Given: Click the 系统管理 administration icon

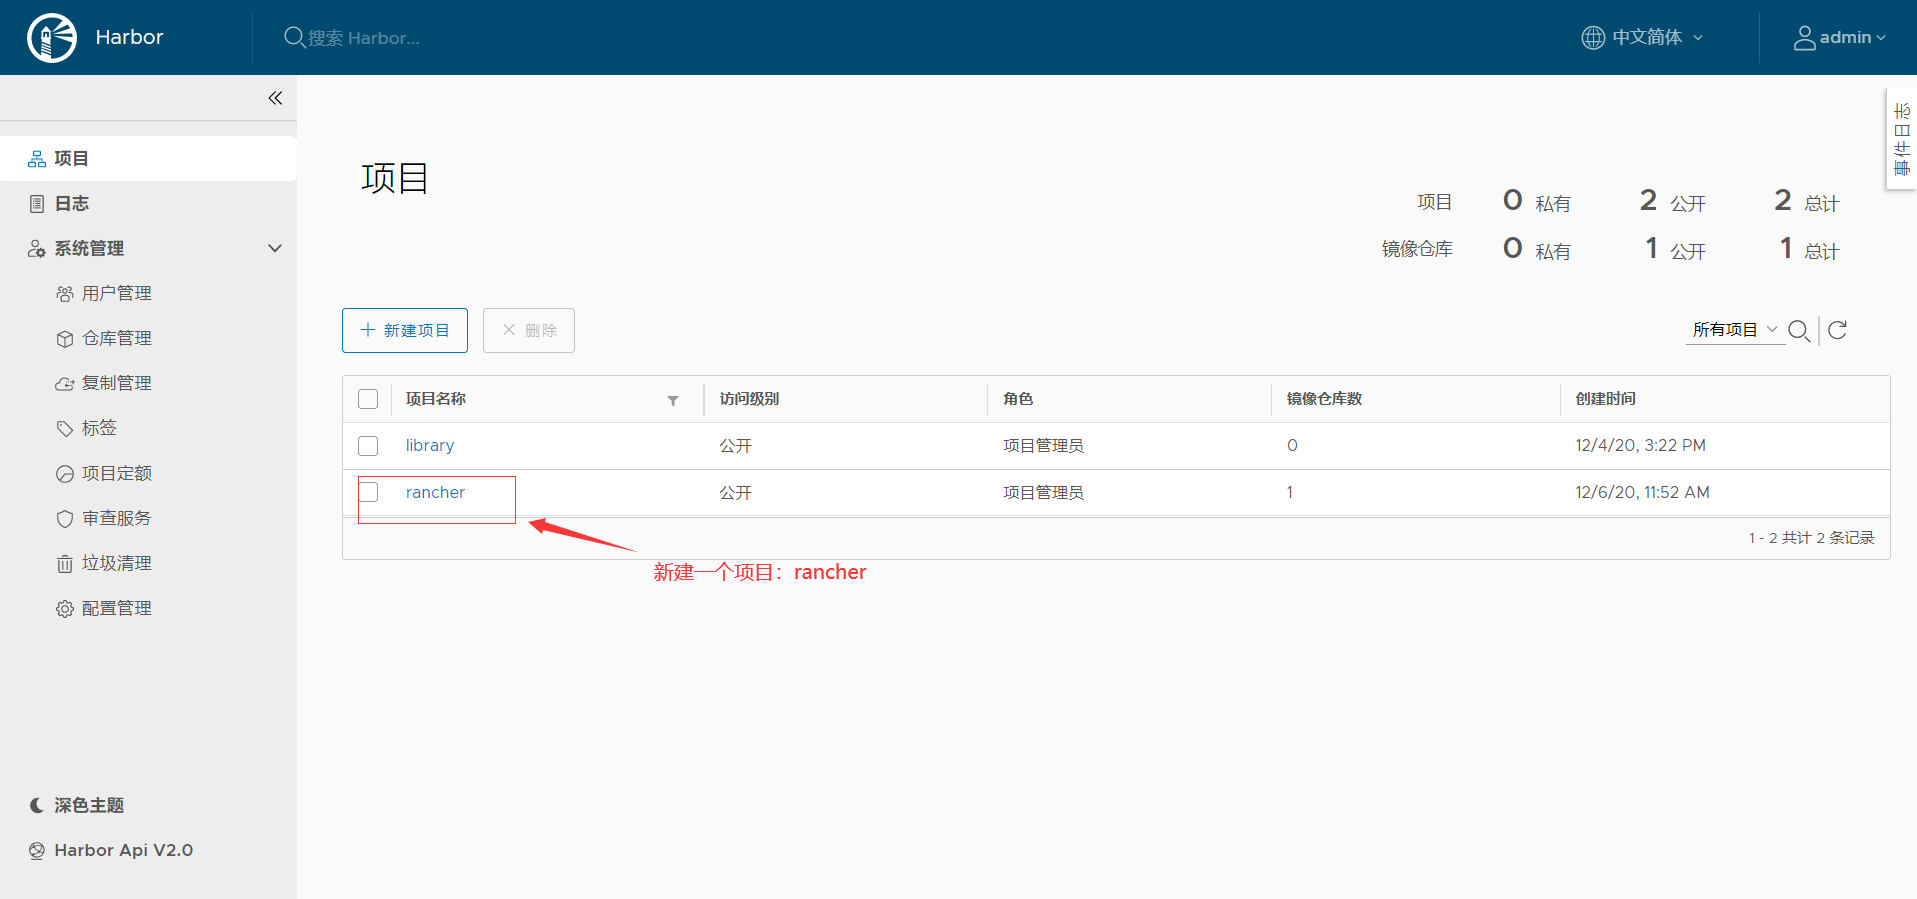Looking at the screenshot, I should pyautogui.click(x=37, y=249).
